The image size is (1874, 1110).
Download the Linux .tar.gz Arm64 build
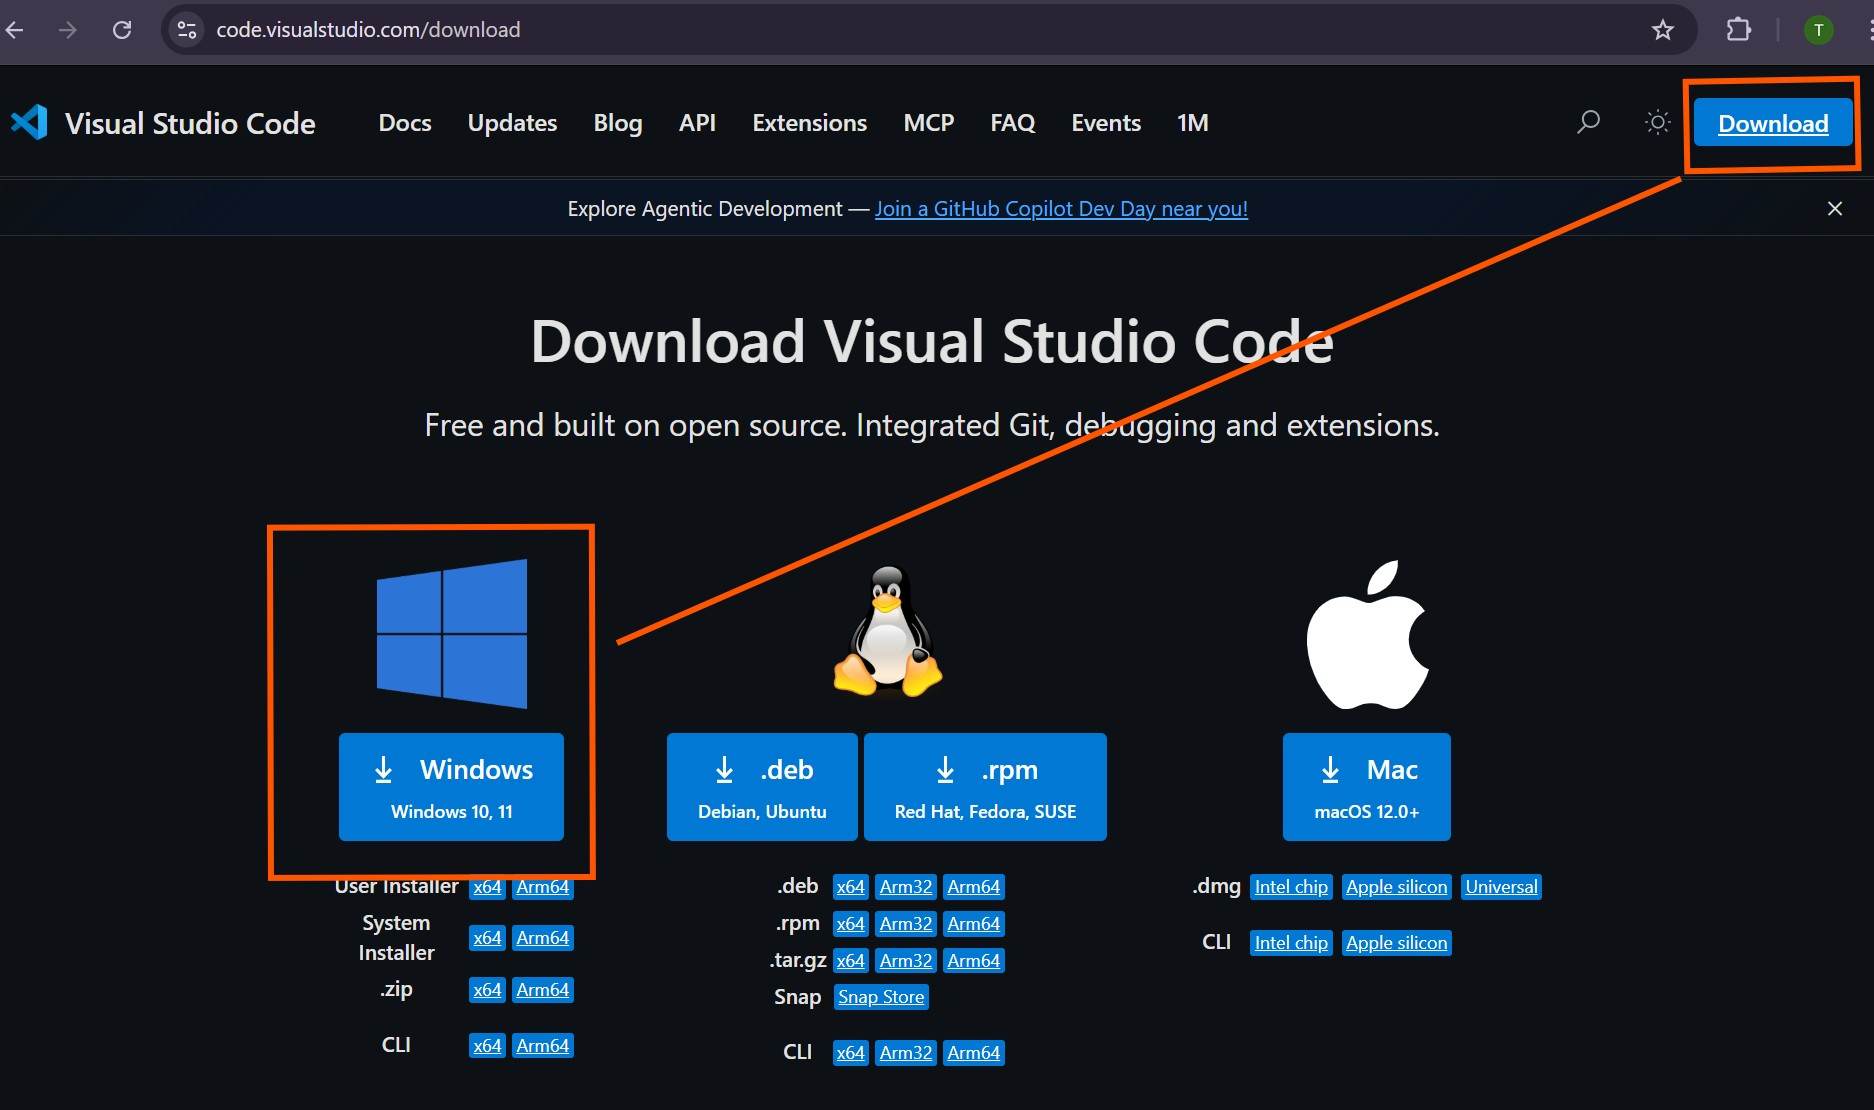(x=974, y=961)
